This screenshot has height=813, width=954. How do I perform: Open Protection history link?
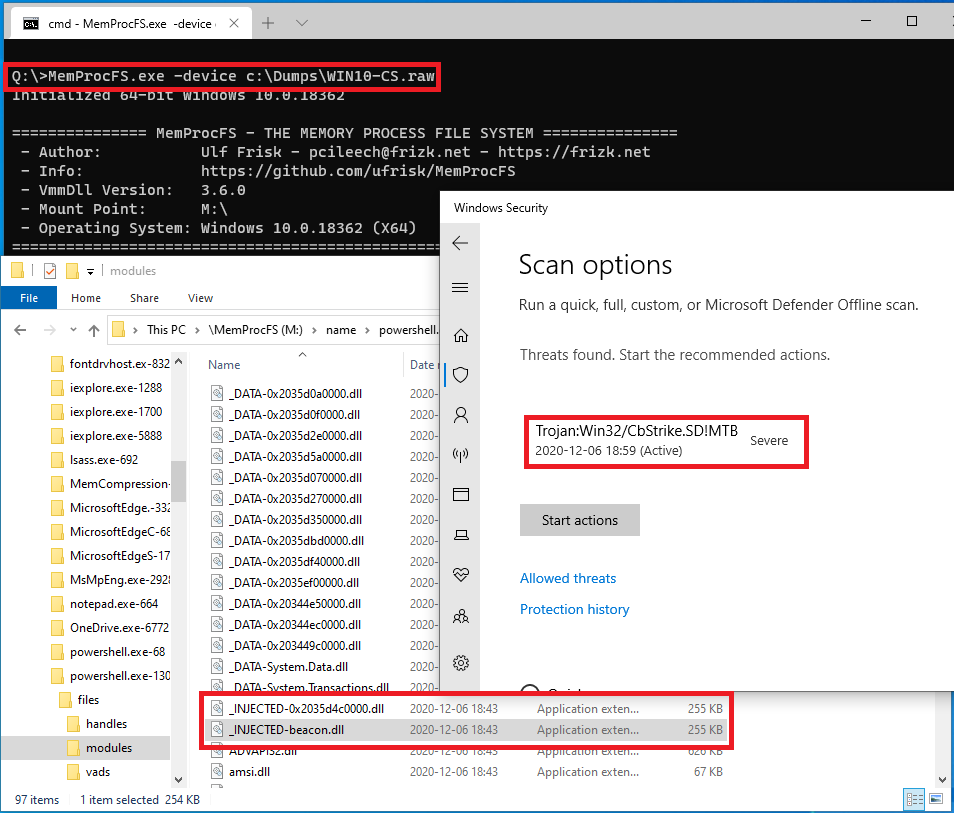pyautogui.click(x=574, y=609)
